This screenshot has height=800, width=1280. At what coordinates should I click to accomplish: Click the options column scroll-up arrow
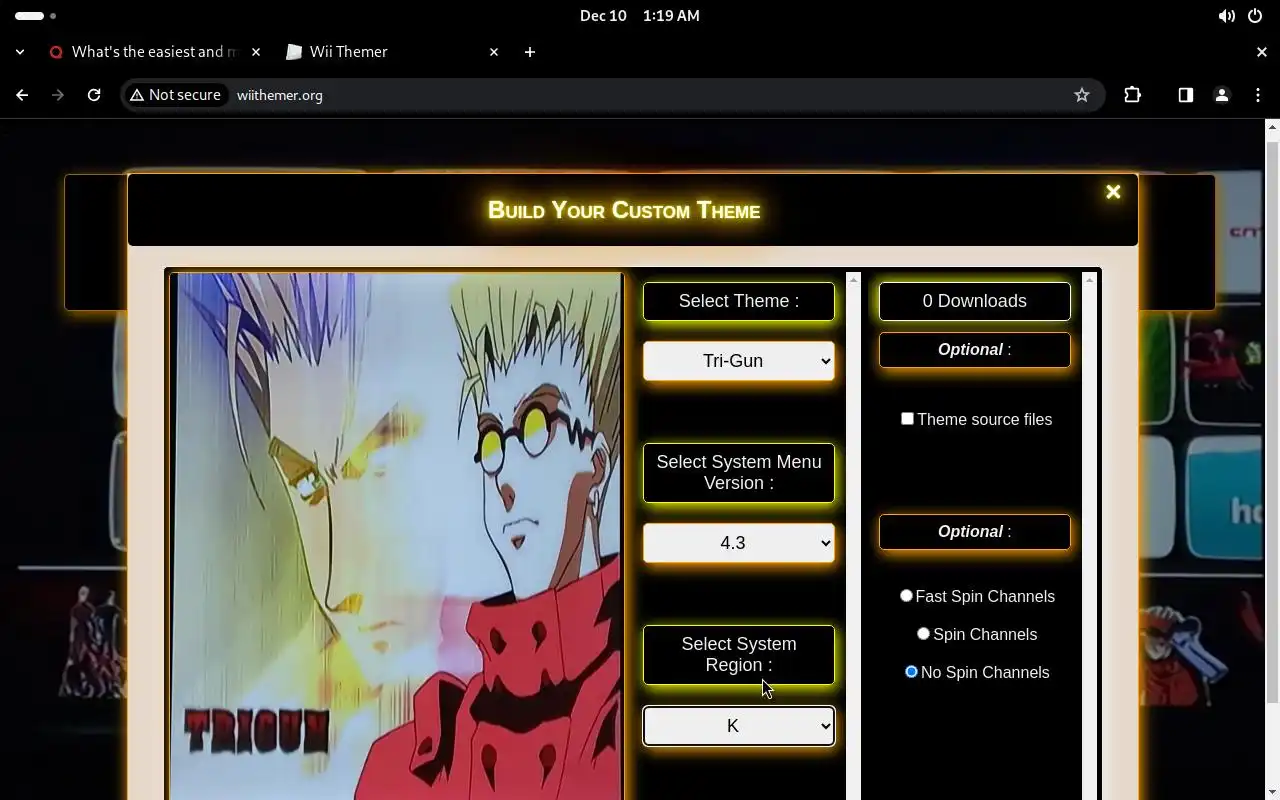click(x=1089, y=279)
